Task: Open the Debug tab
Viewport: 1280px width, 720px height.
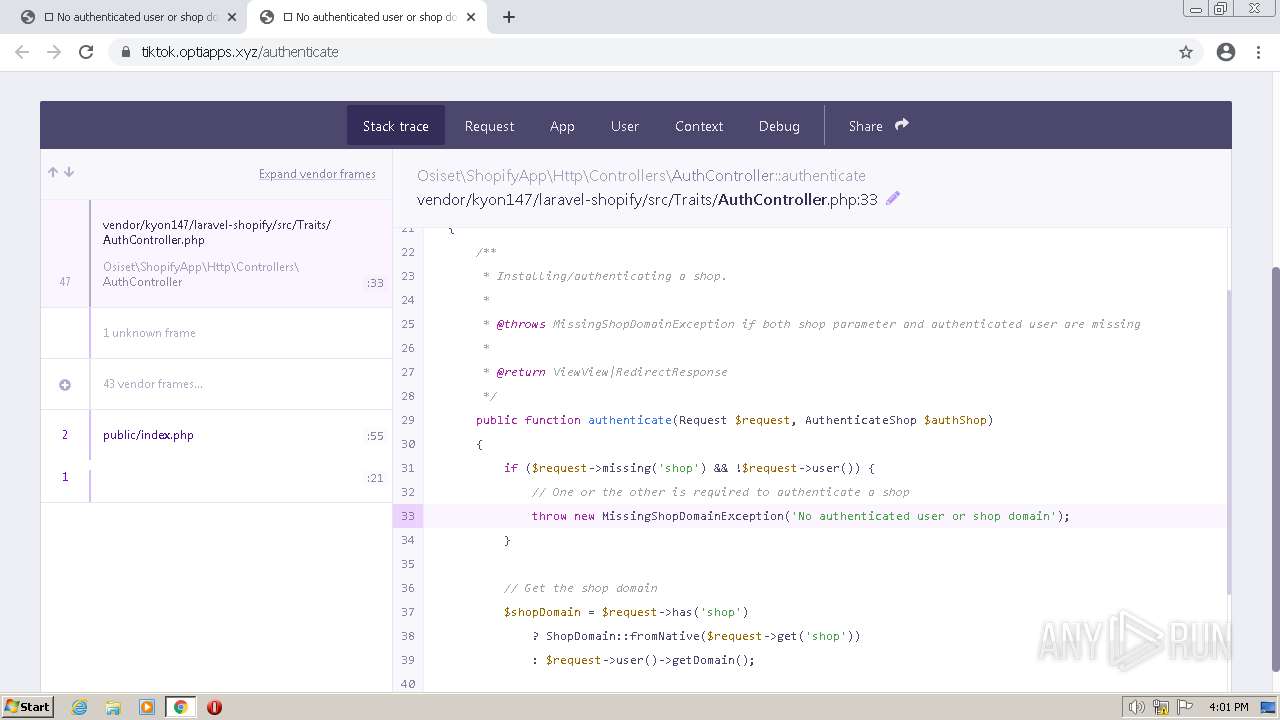Action: 779,126
